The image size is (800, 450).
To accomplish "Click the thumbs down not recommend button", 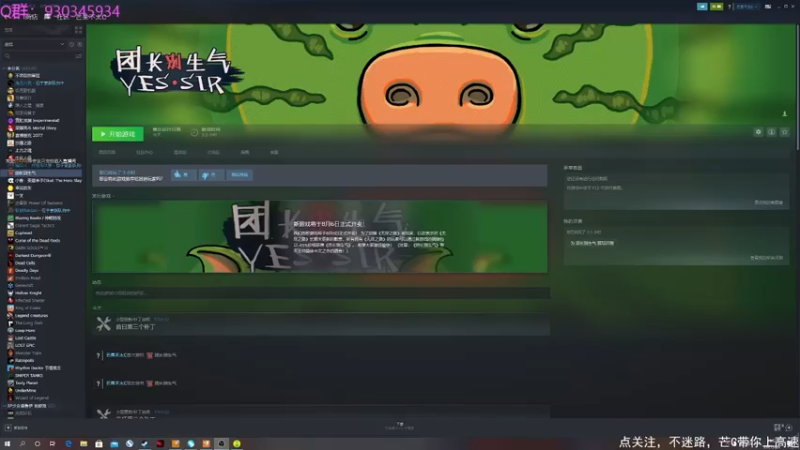I will pyautogui.click(x=210, y=174).
